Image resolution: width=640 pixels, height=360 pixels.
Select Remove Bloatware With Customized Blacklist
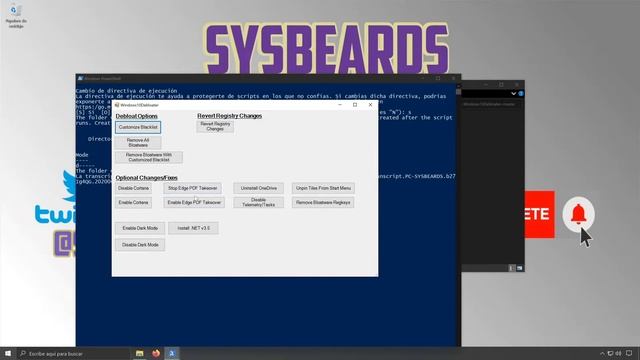149,158
